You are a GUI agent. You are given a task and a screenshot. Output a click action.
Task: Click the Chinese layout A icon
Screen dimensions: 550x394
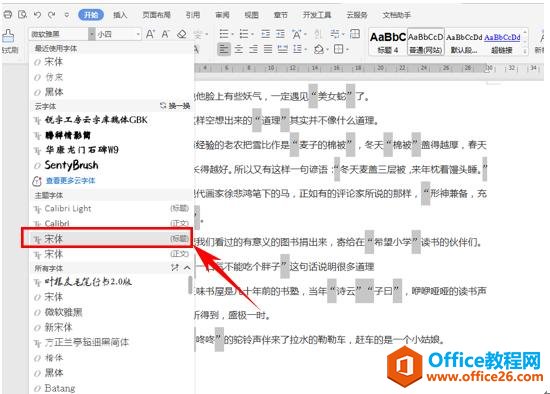297,34
